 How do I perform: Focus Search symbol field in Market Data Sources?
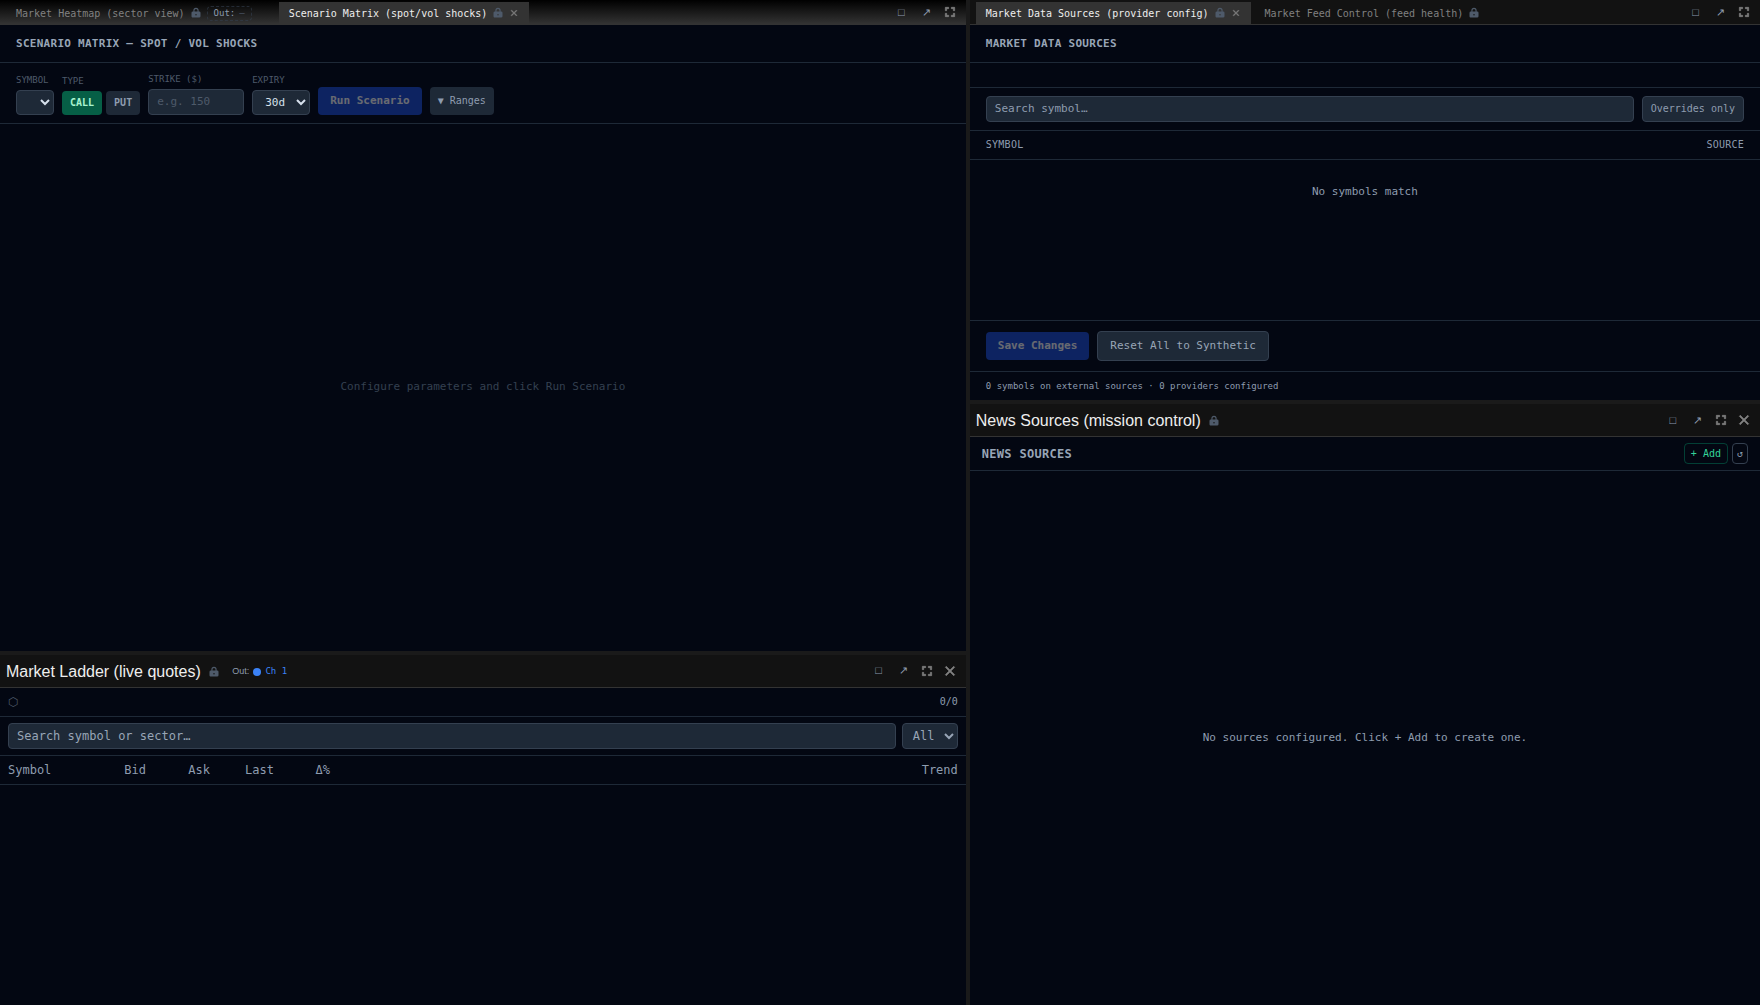pyautogui.click(x=1309, y=109)
